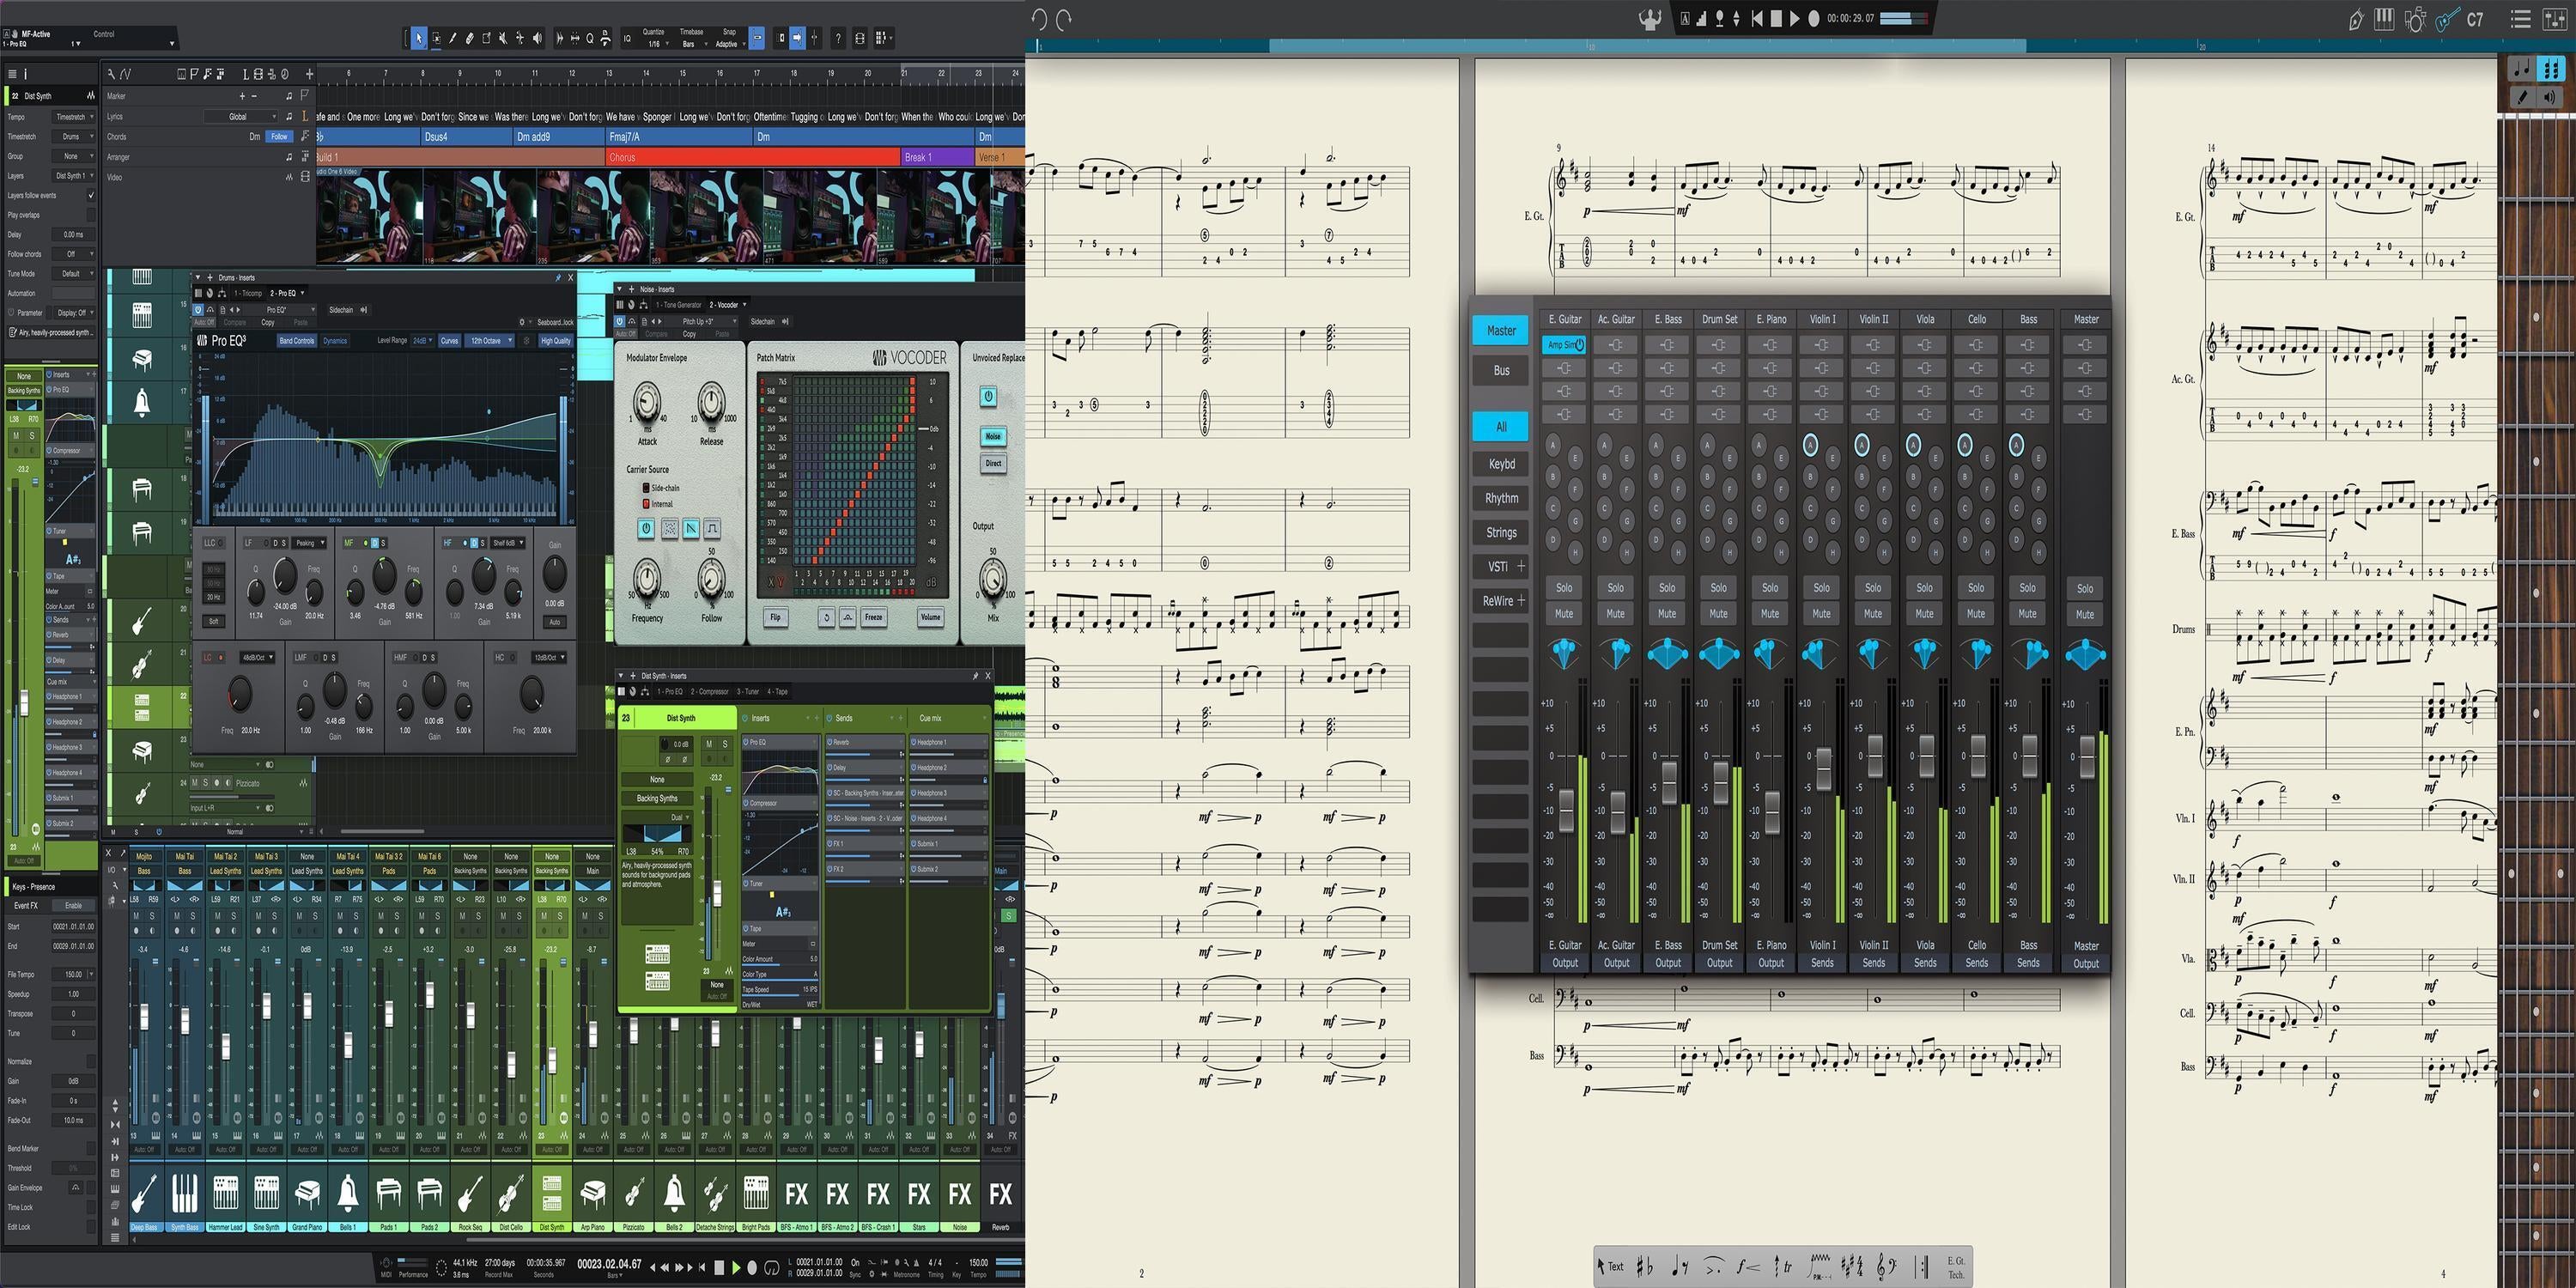Mute the Master mixer channel
This screenshot has width=2576, height=1288.
pyautogui.click(x=2085, y=615)
